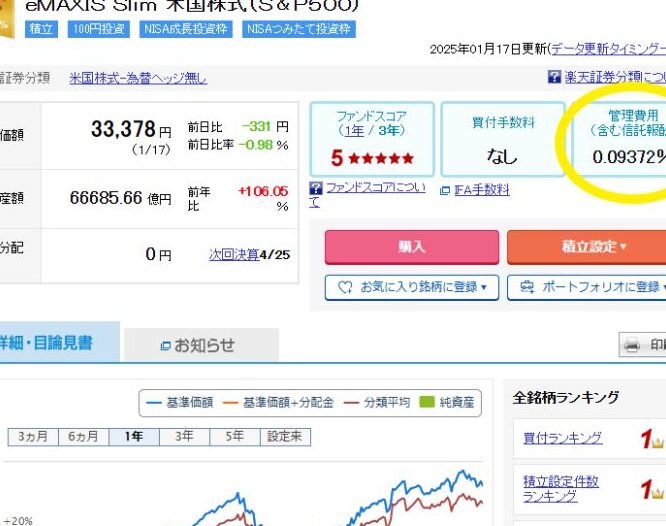The image size is (666, 526).
Task: Select the 5年 chart period
Action: pyautogui.click(x=235, y=437)
